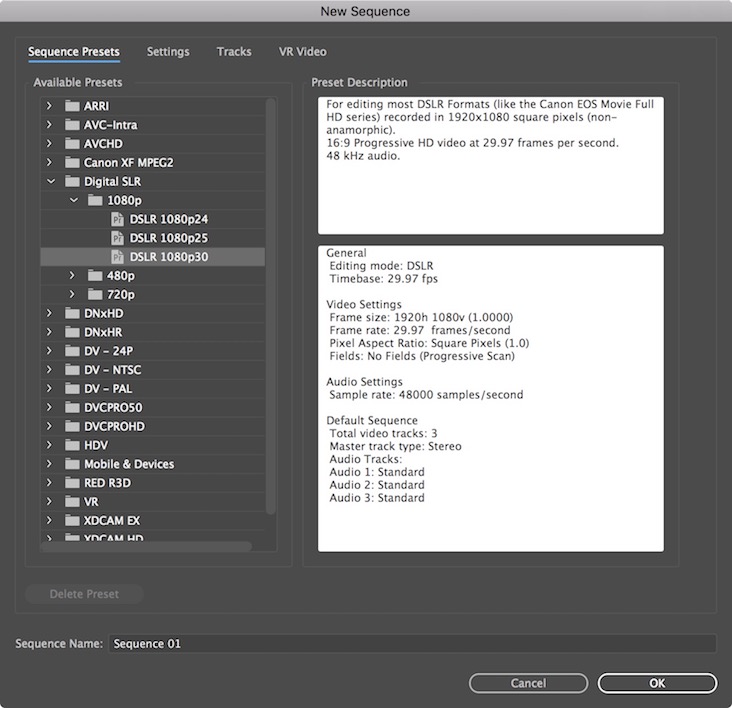Click the 1080p folder icon

pos(95,200)
